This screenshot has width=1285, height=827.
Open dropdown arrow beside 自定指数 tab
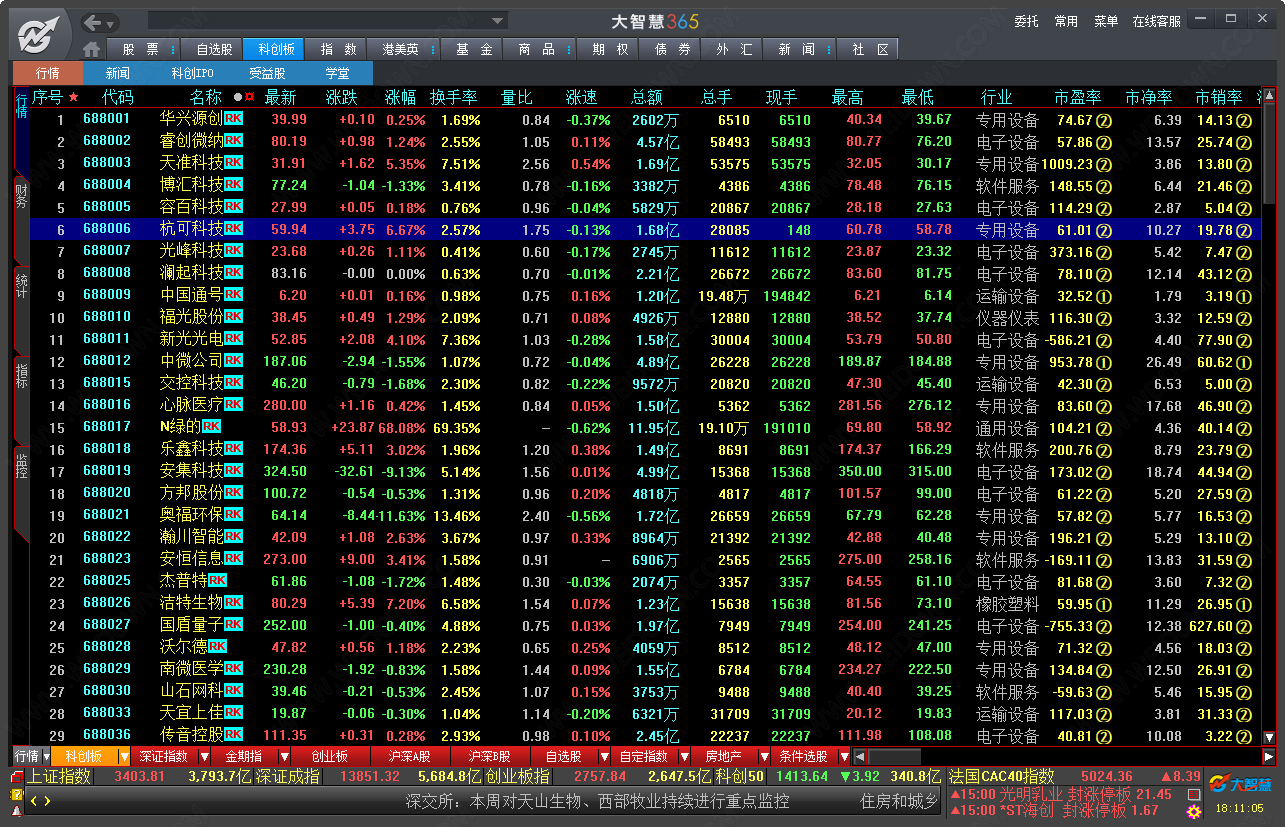[684, 757]
